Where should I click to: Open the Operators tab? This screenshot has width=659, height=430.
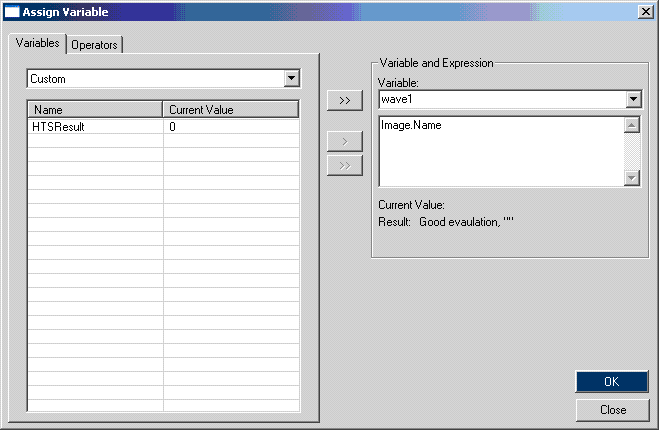[95, 44]
